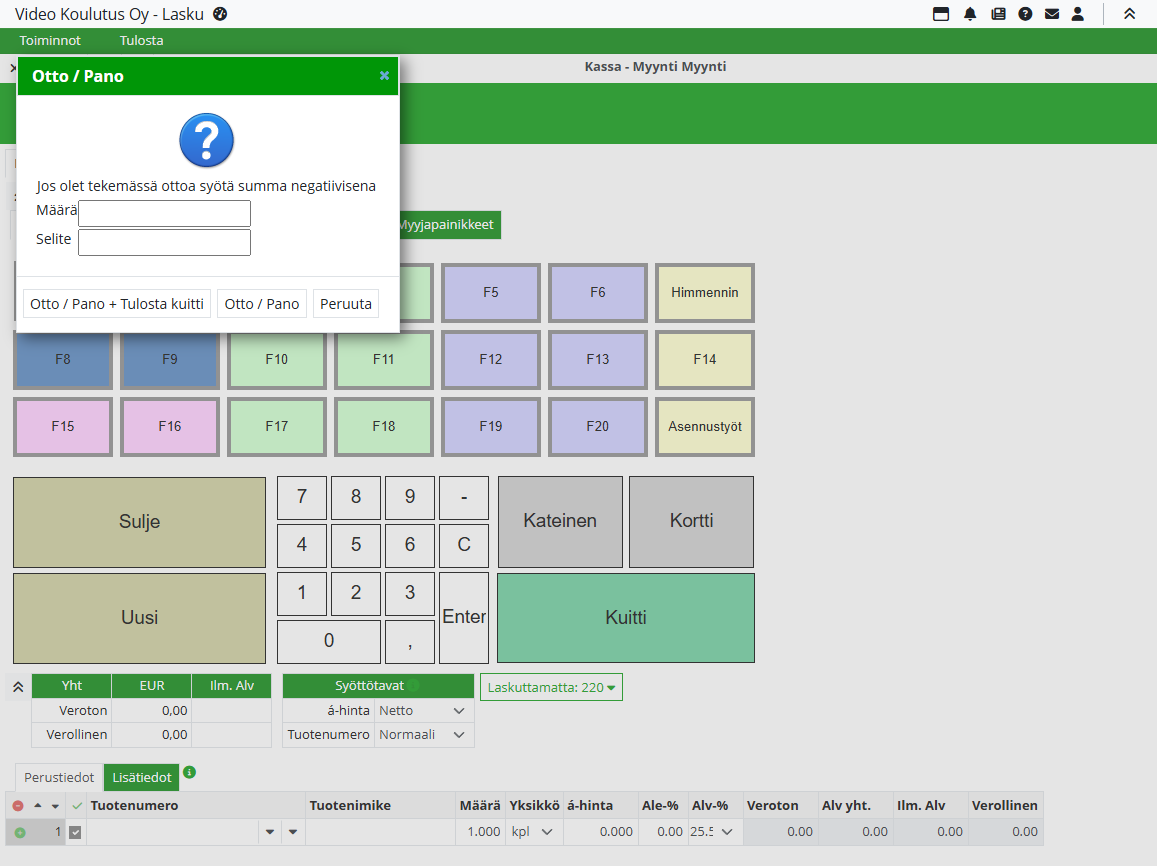Viewport: 1157px width, 866px height.
Task: Switch to the Perustiedot tab
Action: click(59, 777)
